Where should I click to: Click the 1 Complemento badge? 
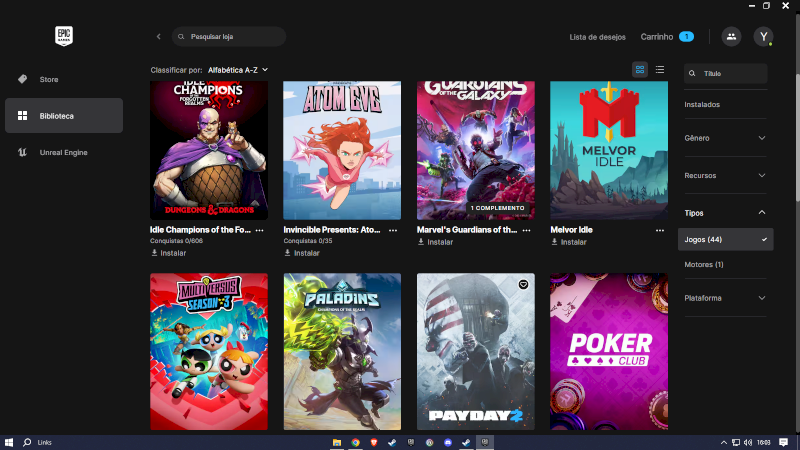click(497, 208)
